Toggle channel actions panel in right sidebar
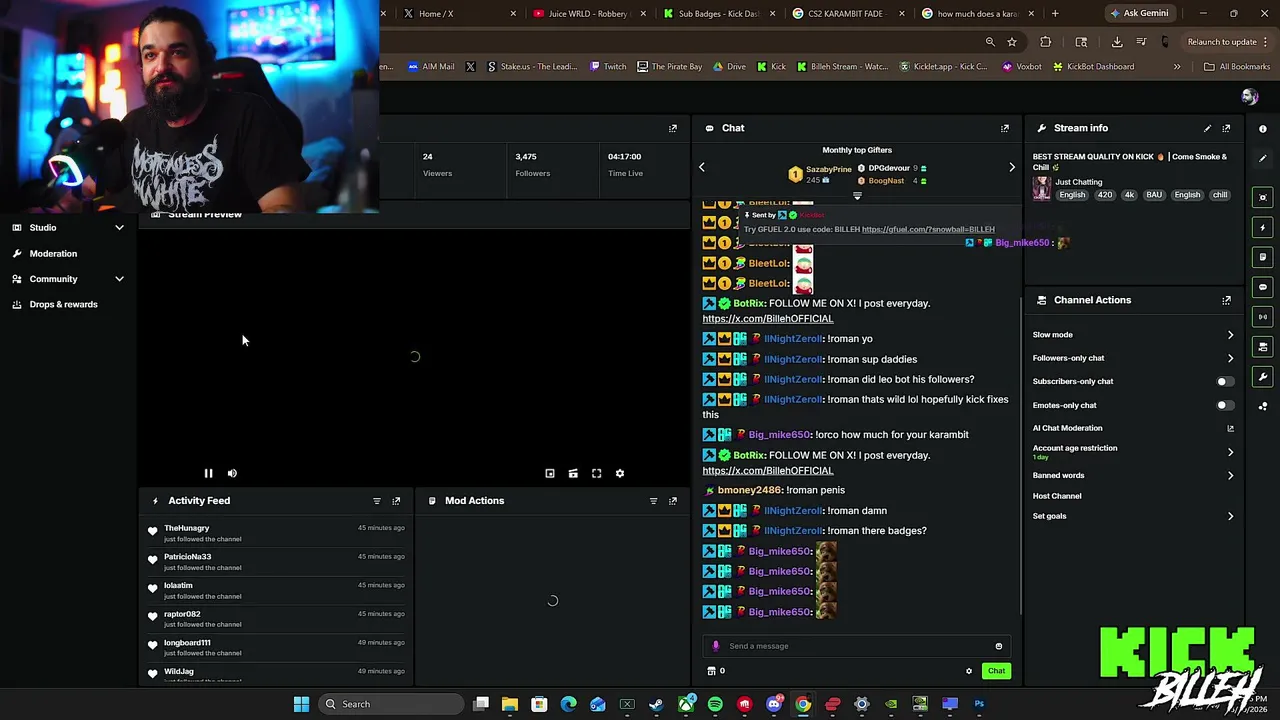The width and height of the screenshot is (1280, 720). [x=1263, y=347]
